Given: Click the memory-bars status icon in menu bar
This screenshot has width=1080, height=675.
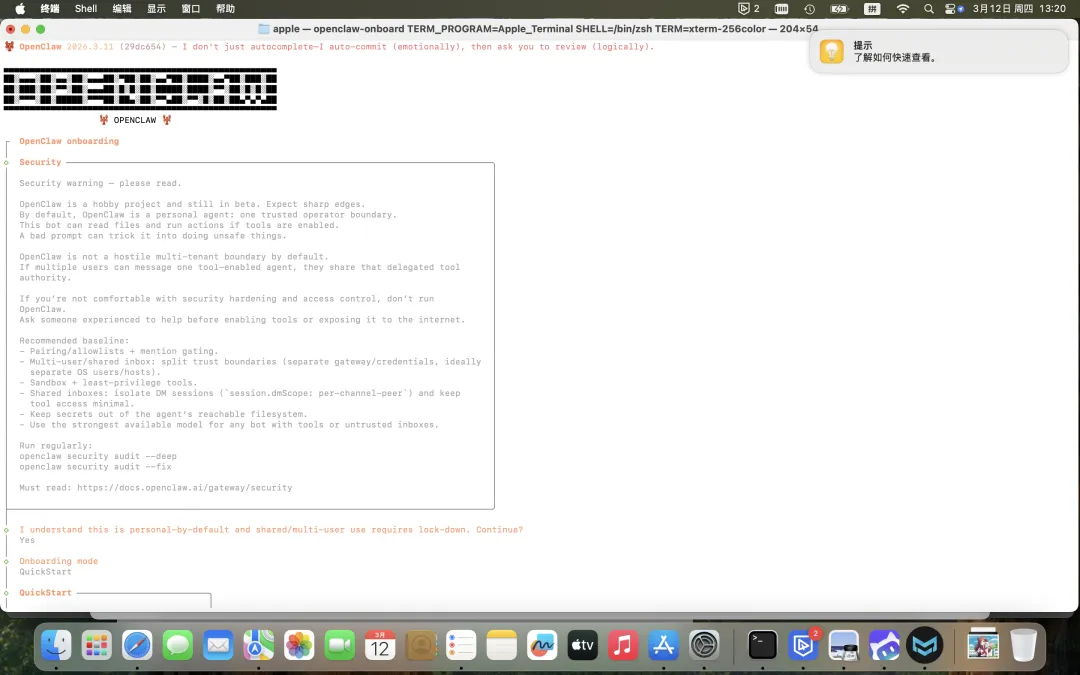Looking at the screenshot, I should coord(781,8).
